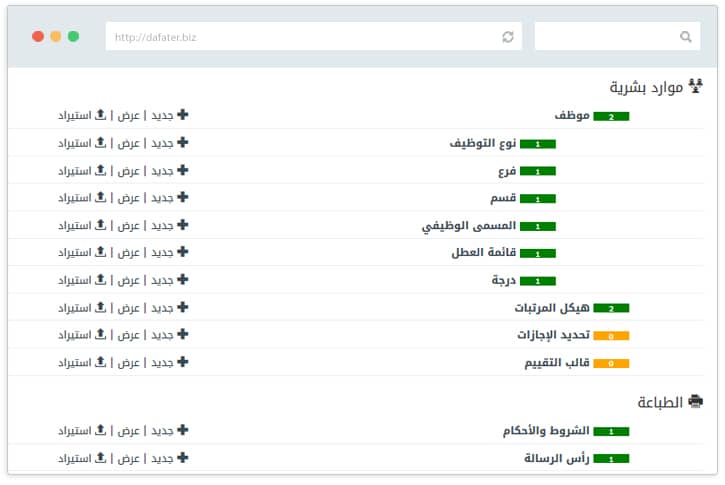Click the address bar showing dafater.biz
725x485 pixels.
click(300, 37)
